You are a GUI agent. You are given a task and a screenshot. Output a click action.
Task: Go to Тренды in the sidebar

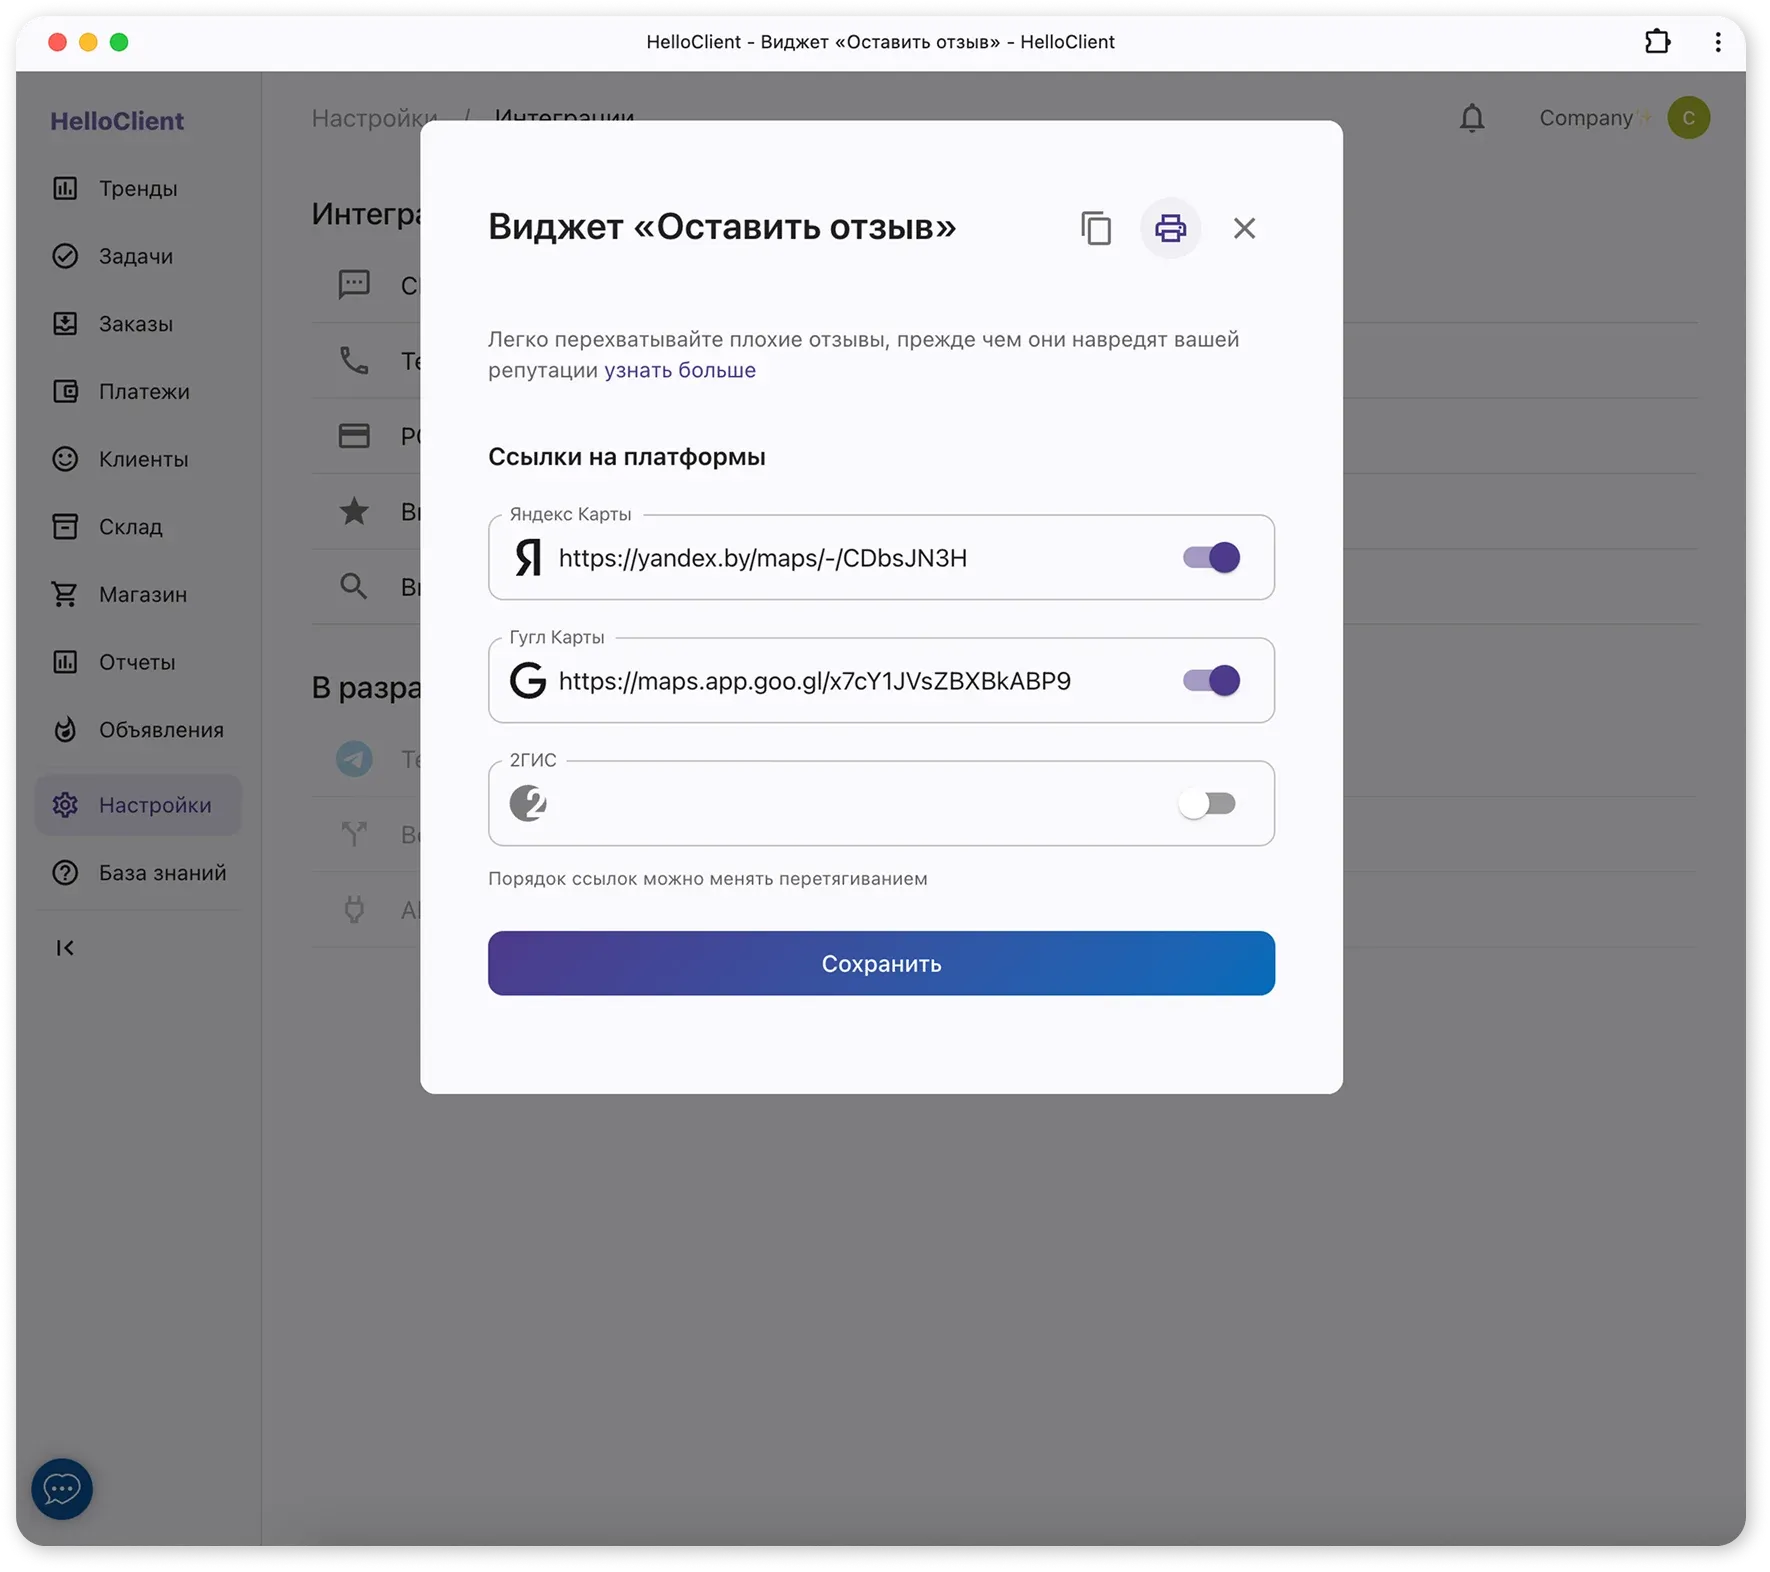pyautogui.click(x=138, y=189)
